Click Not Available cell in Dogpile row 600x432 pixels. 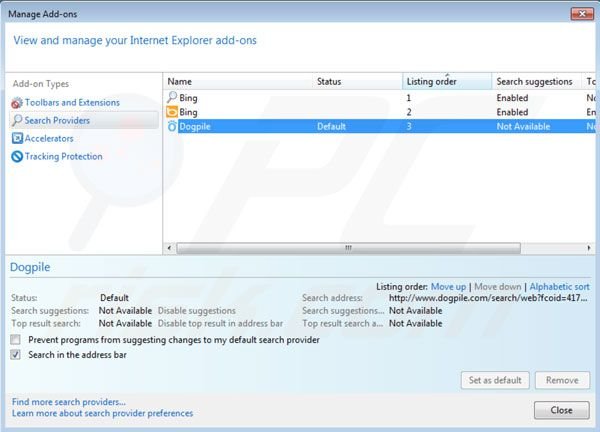pyautogui.click(x=523, y=127)
